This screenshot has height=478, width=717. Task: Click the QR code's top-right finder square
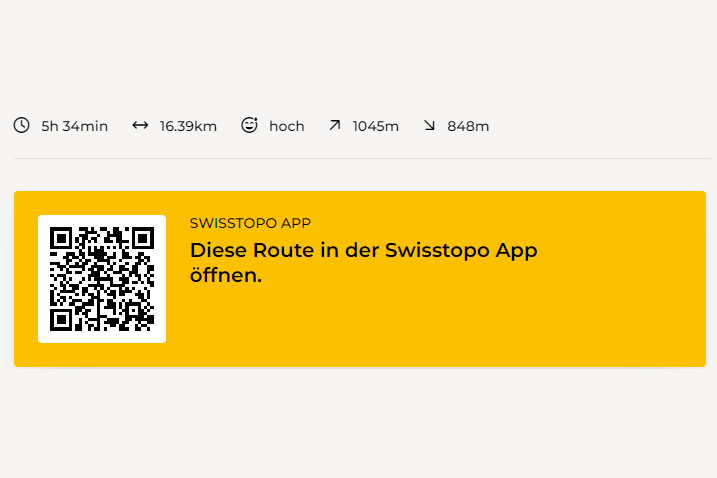(x=142, y=238)
